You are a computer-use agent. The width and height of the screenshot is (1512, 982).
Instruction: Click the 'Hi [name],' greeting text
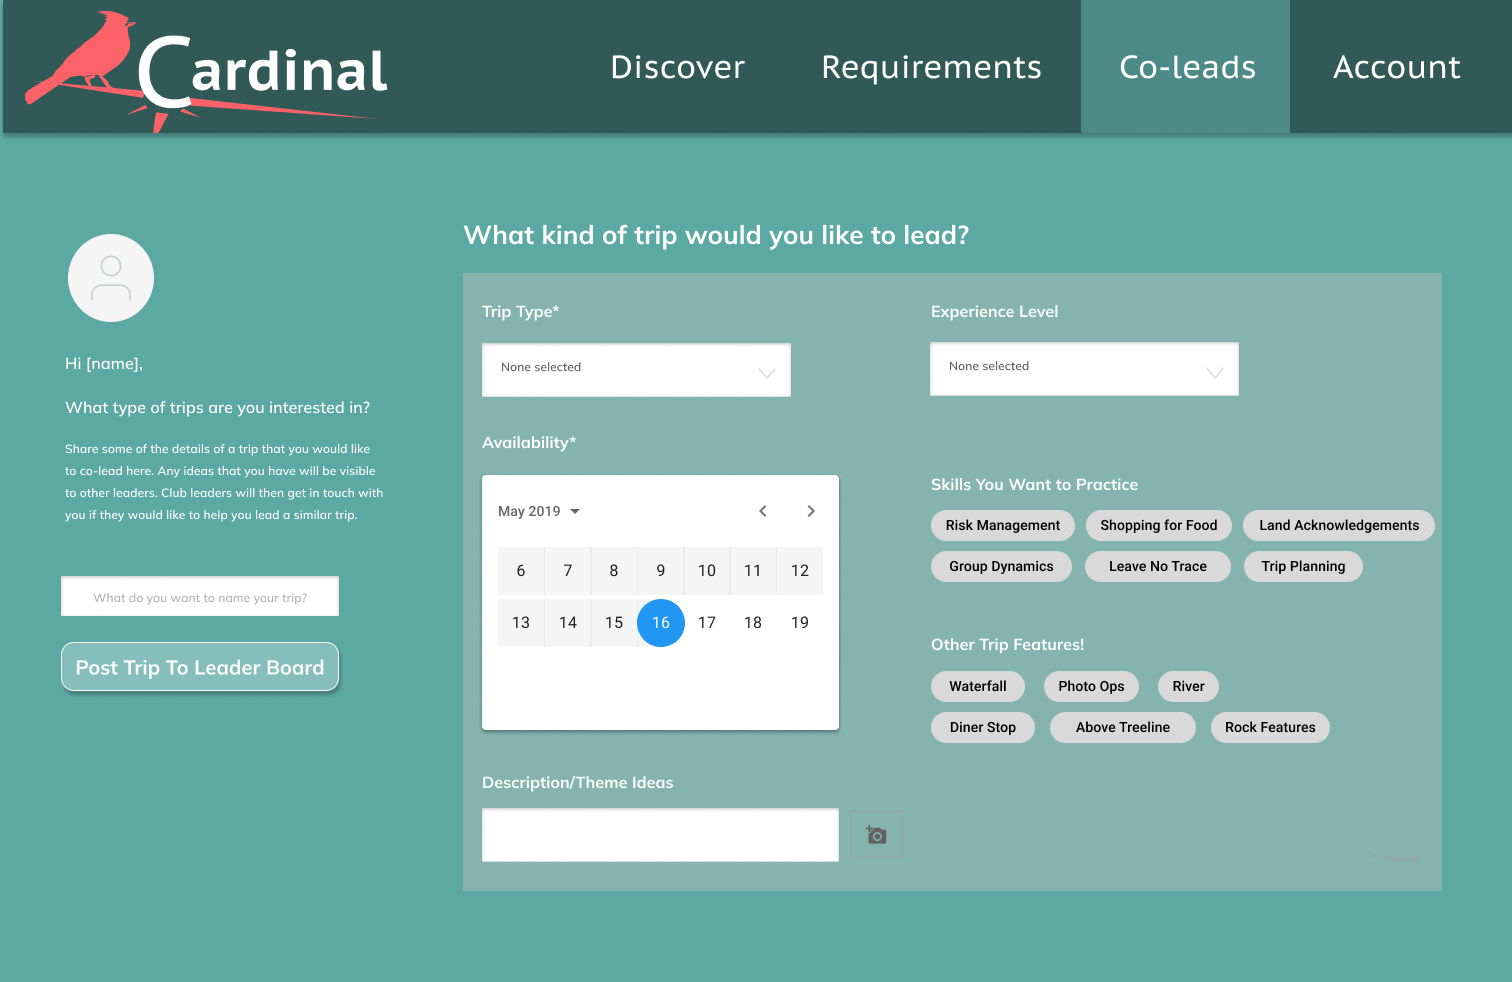point(104,364)
